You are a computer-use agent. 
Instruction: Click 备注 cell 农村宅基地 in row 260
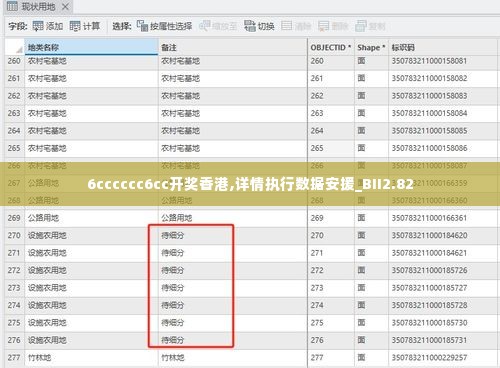coord(233,61)
